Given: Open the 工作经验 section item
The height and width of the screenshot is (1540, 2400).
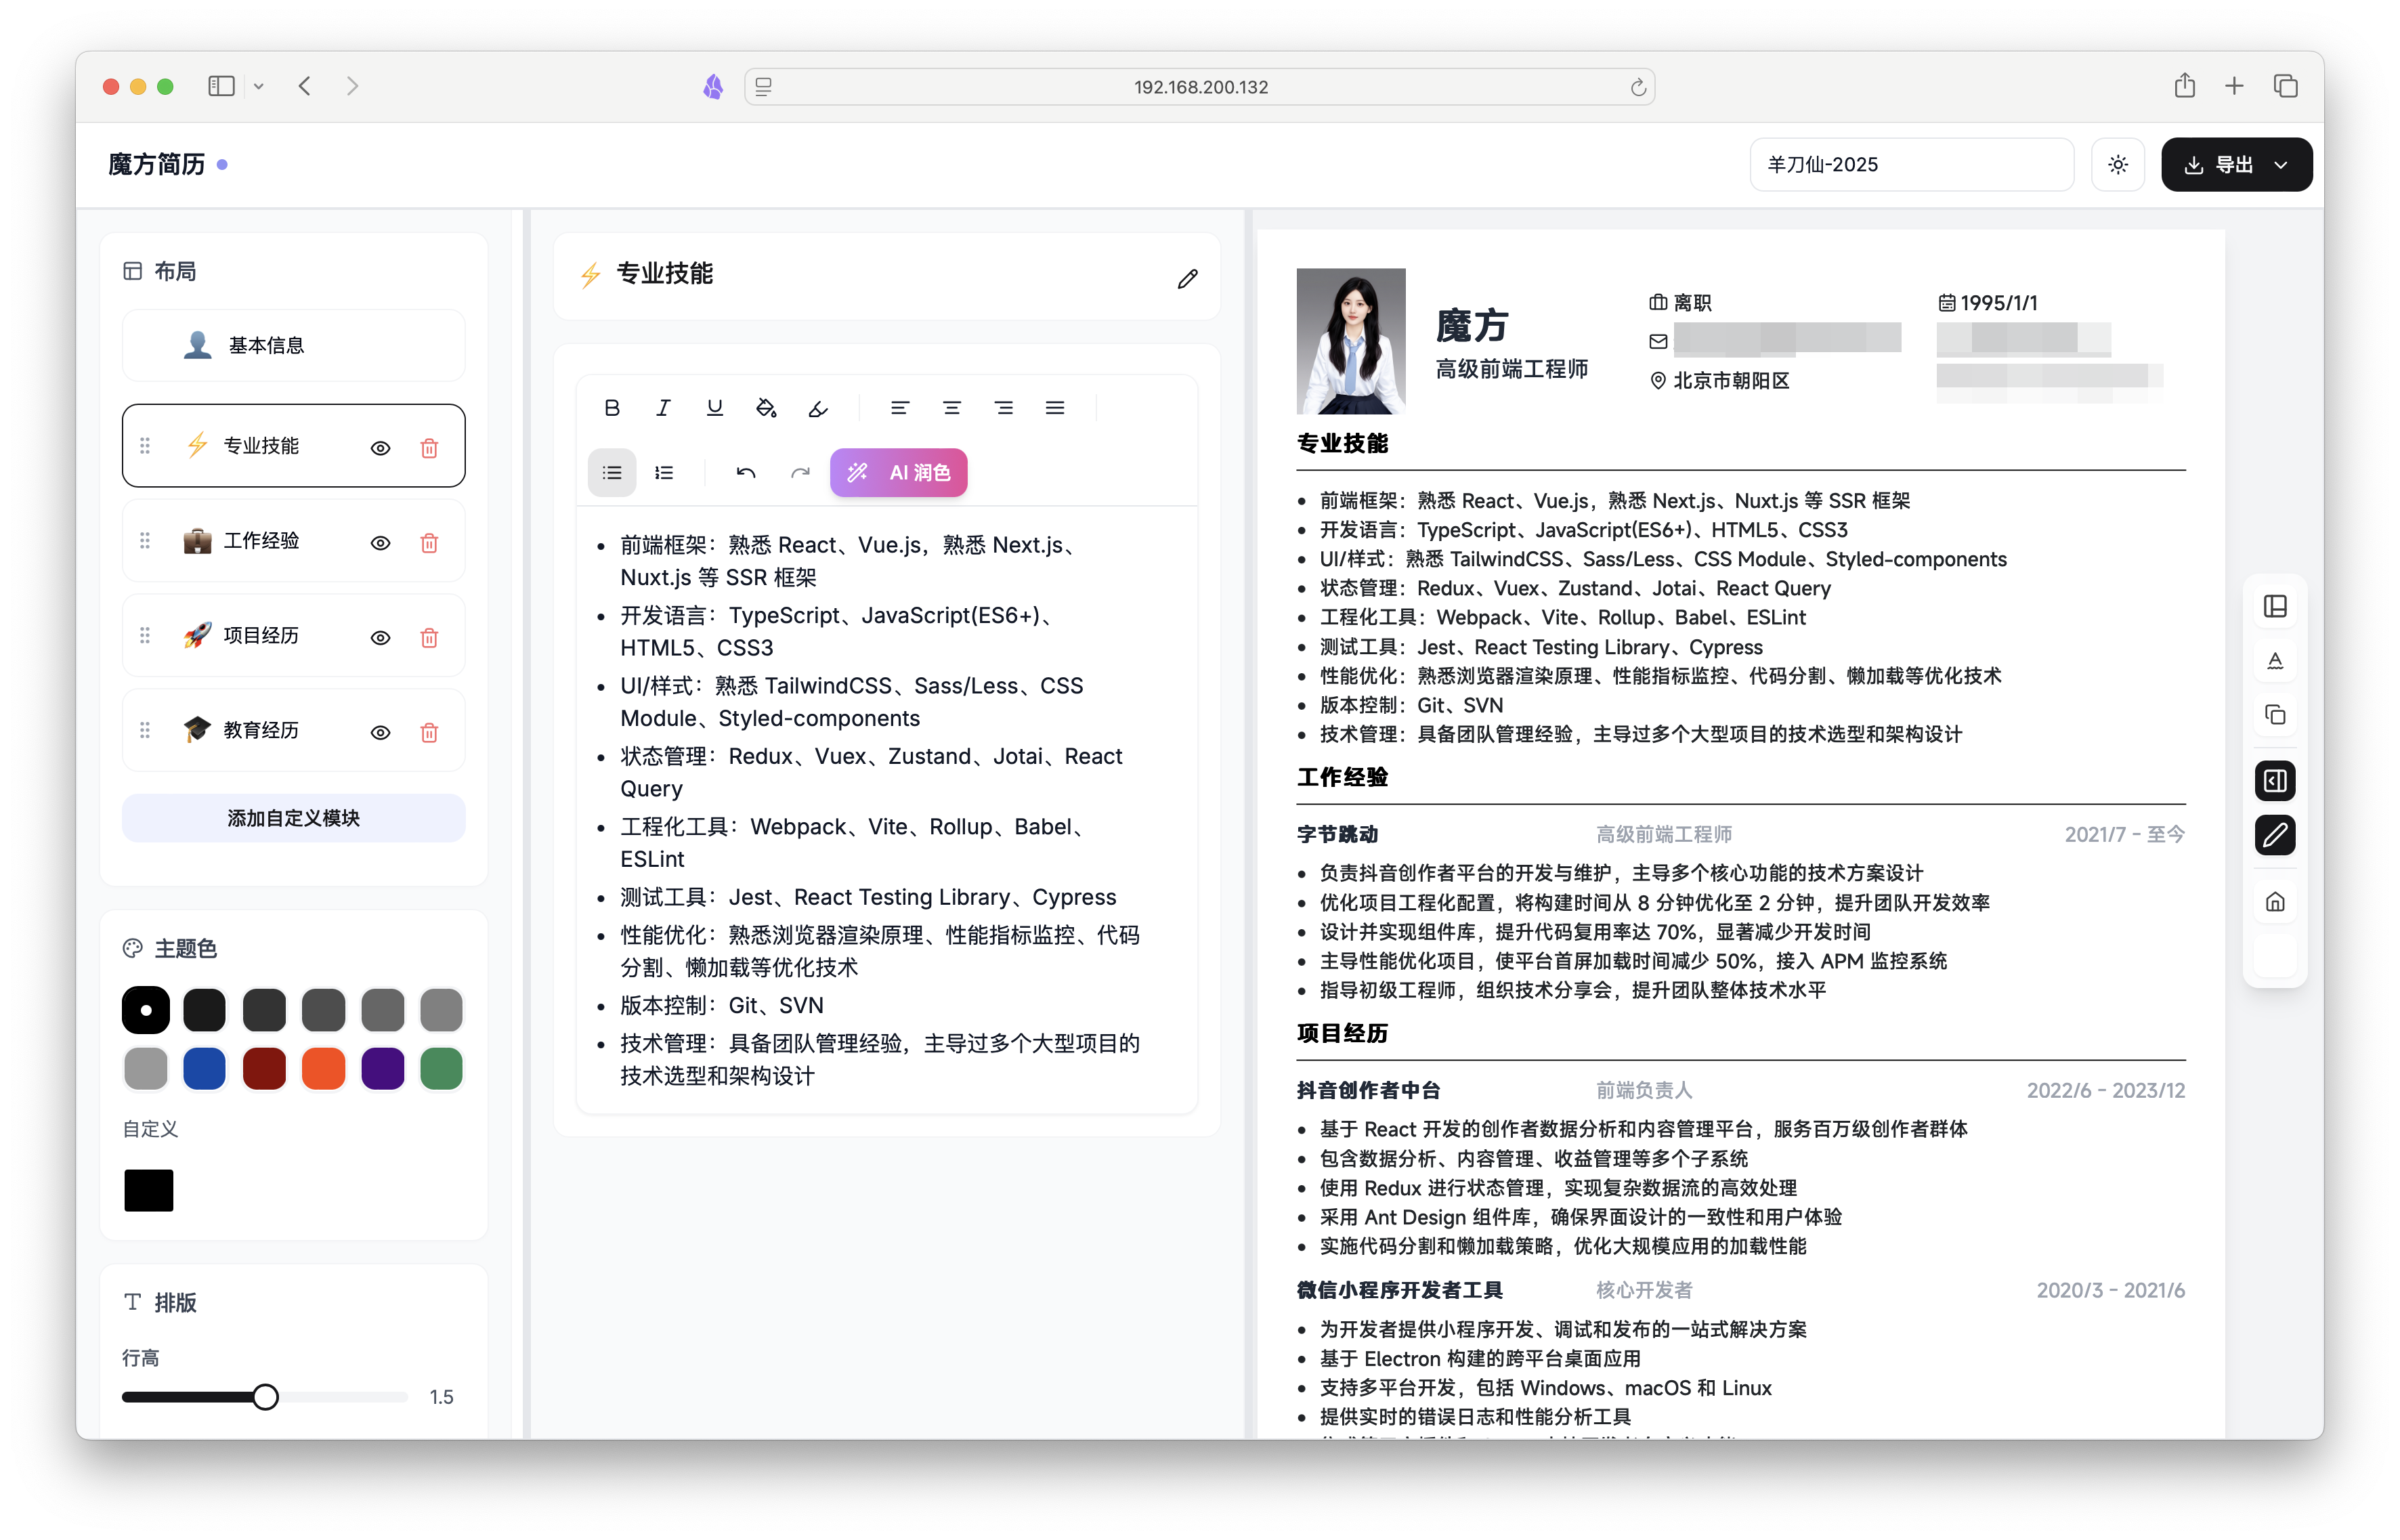Looking at the screenshot, I should pos(293,540).
